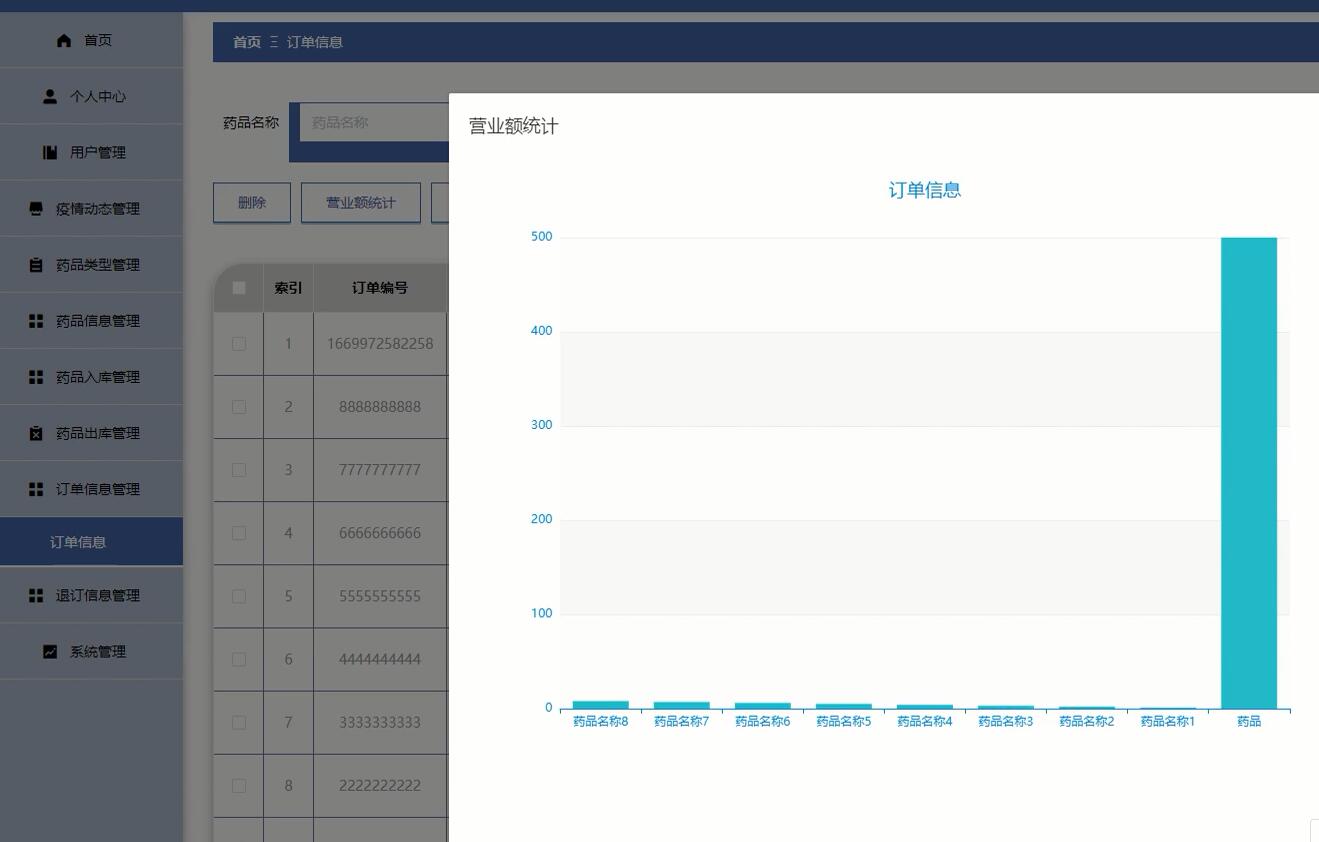The image size is (1319, 842).
Task: Click the 药品名称8 bar in chart
Action: [601, 705]
